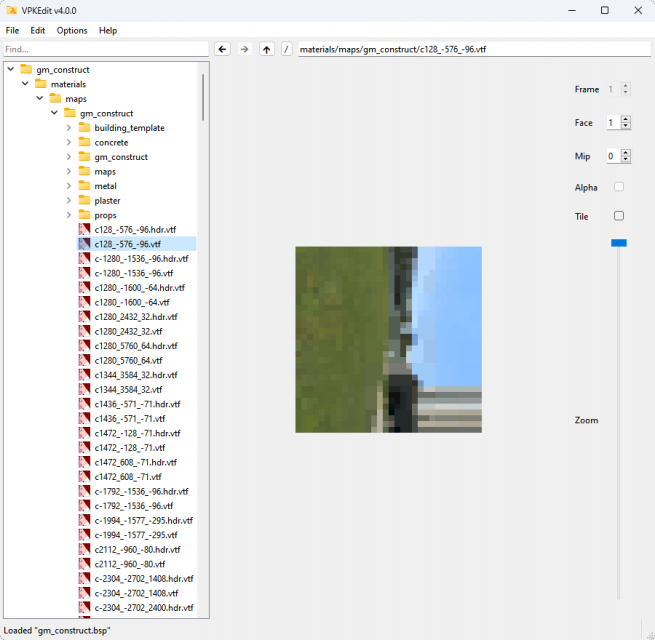
Task: Click the root slash path button
Action: (287, 49)
